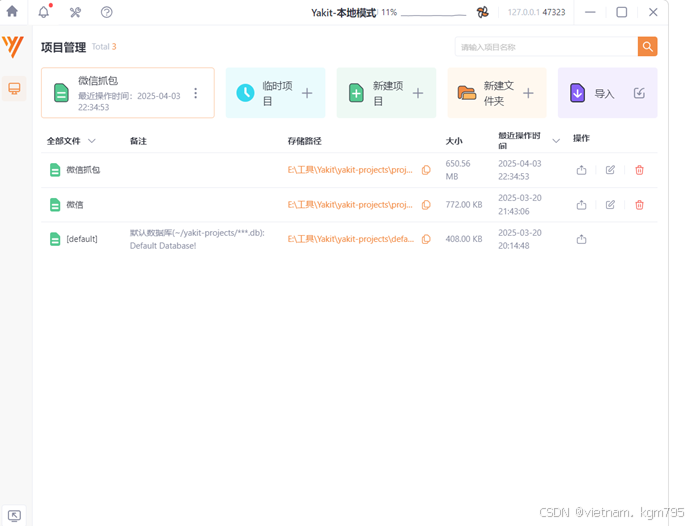Viewport: 693px width, 526px height.
Task: Click the project name search field
Action: pos(546,47)
